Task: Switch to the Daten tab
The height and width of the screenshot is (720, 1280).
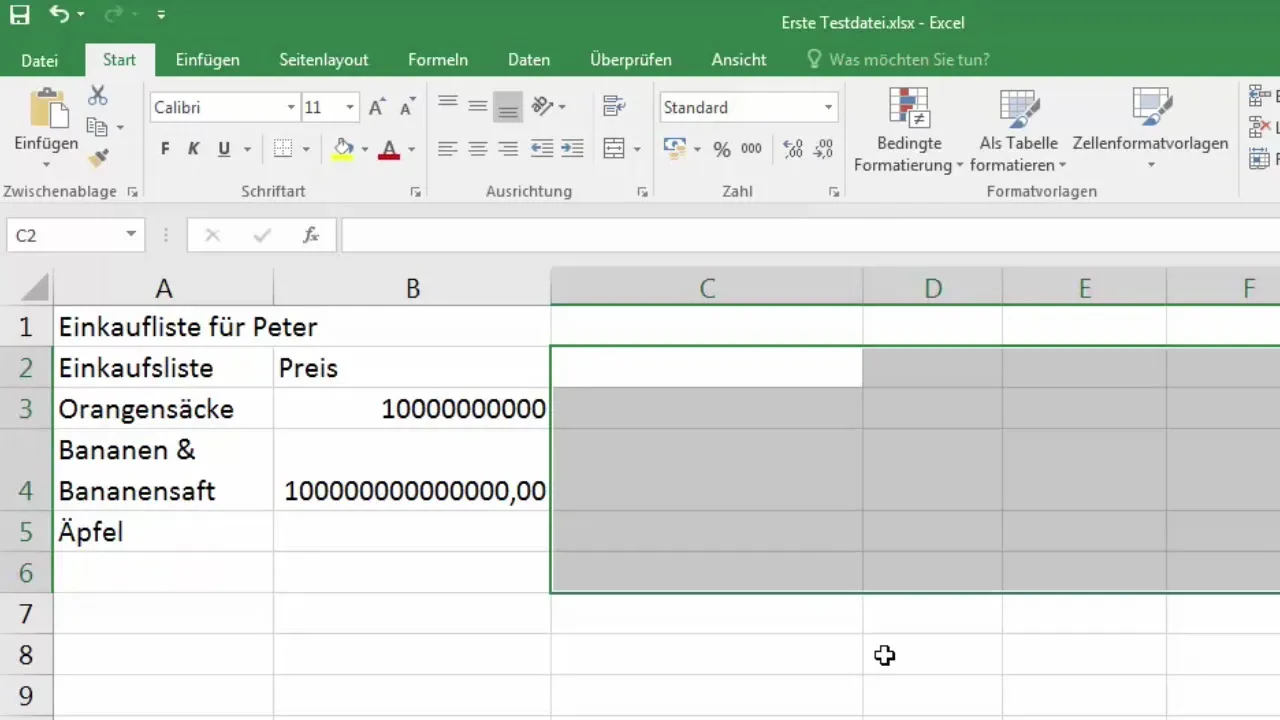Action: pos(529,60)
